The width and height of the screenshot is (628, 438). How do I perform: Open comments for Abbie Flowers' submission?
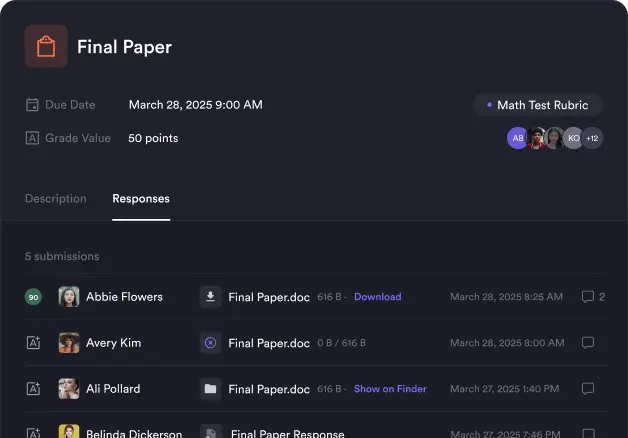(x=588, y=297)
